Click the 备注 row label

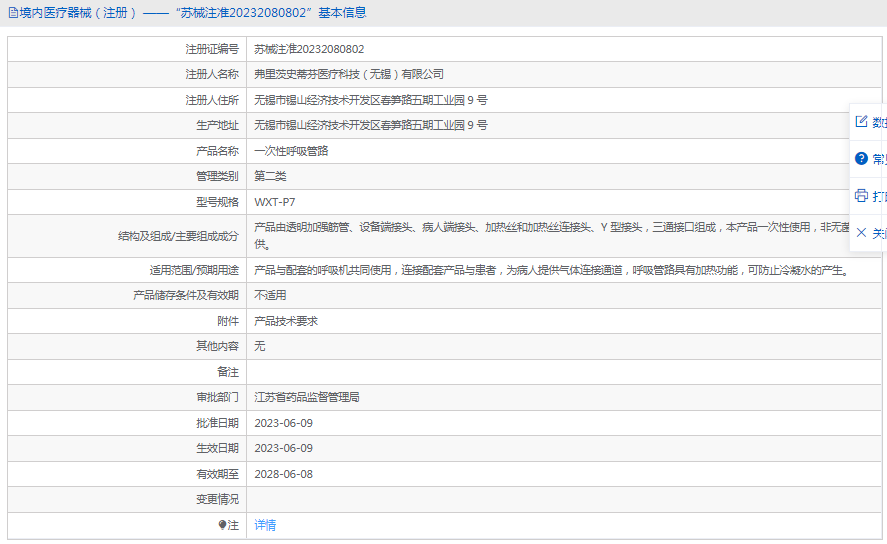(x=228, y=372)
